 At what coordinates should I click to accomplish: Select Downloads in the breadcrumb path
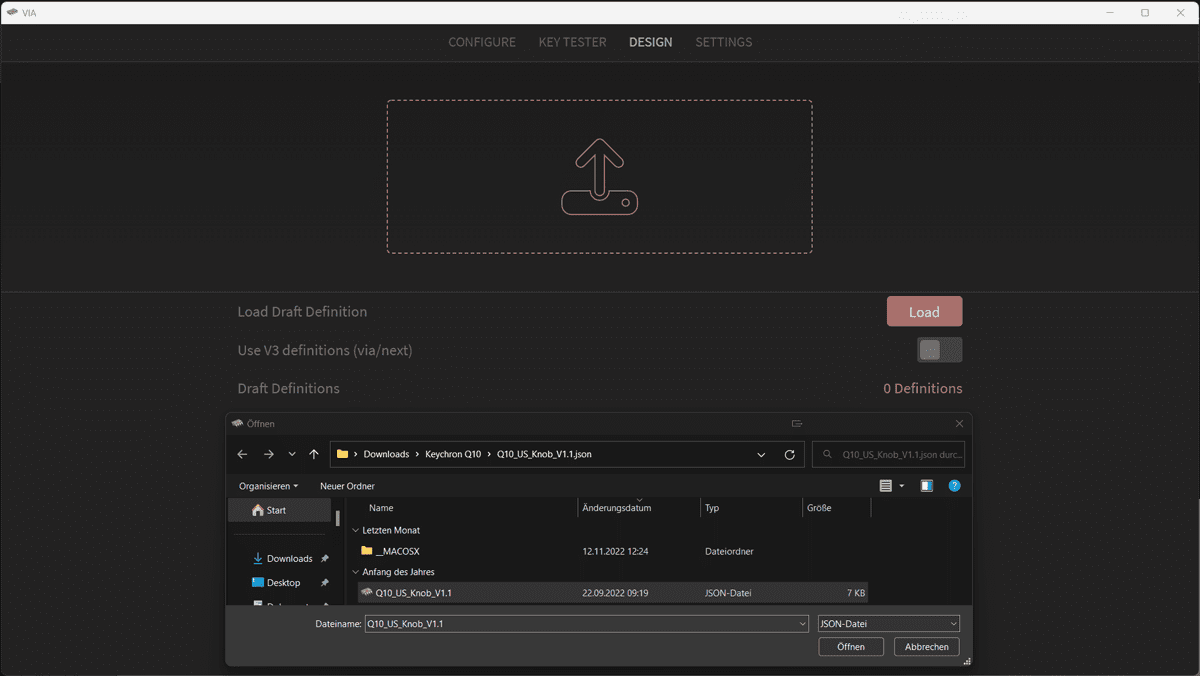point(386,454)
